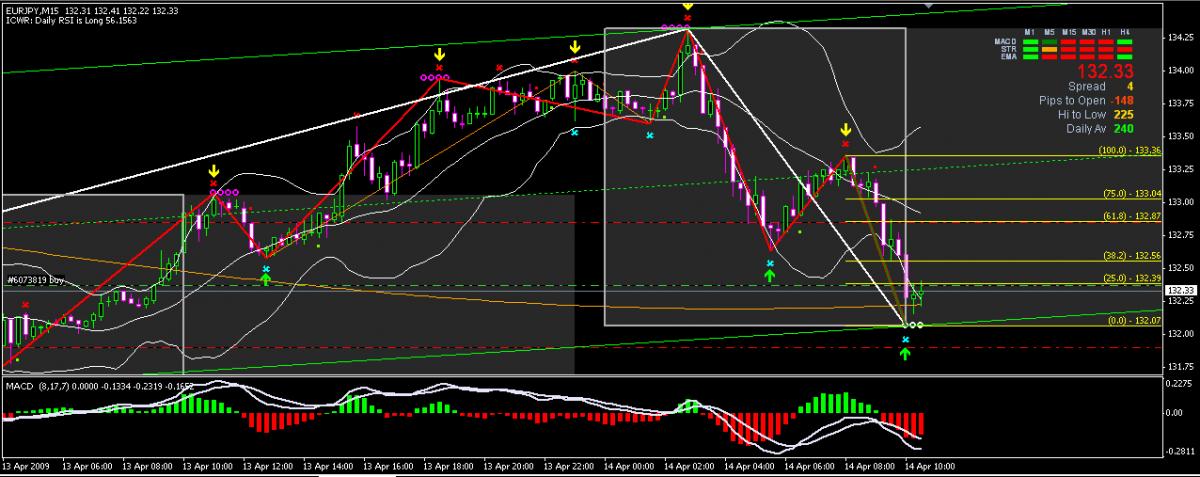Click the 13 Apr 10:00 time axis label
This screenshot has height=477, width=1200.
pos(207,468)
